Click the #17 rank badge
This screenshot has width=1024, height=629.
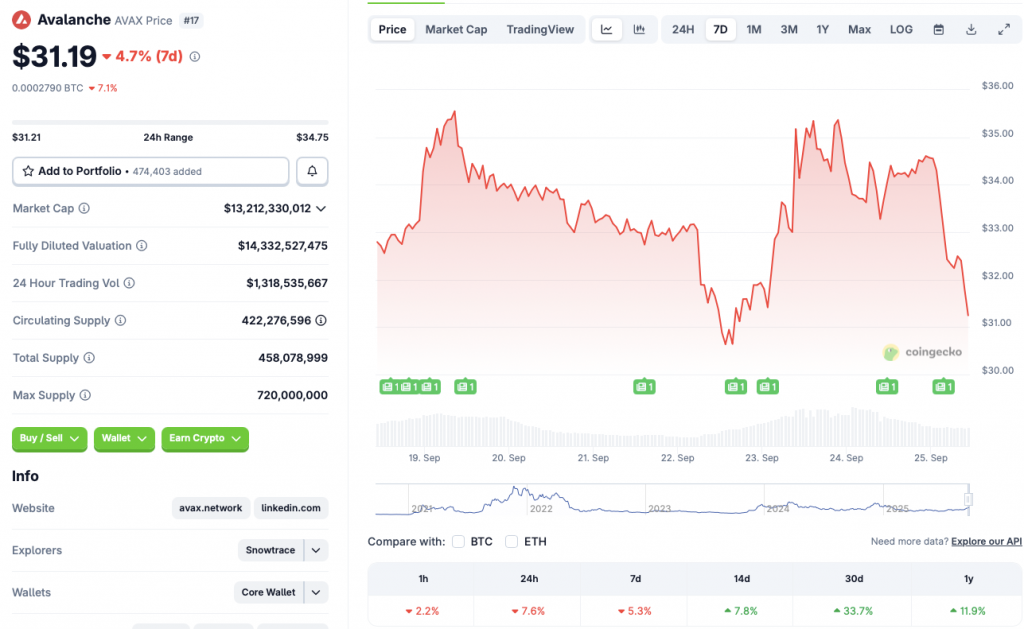(191, 20)
